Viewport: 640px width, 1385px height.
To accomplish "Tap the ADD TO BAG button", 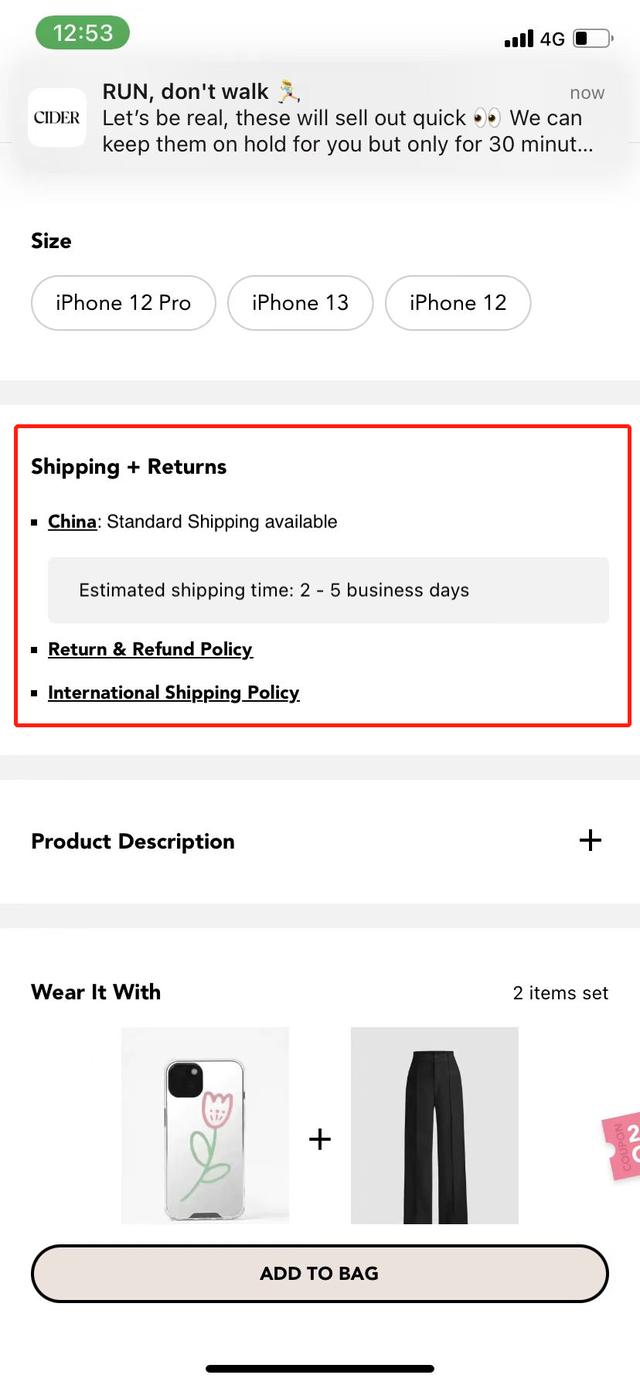I will [320, 1273].
